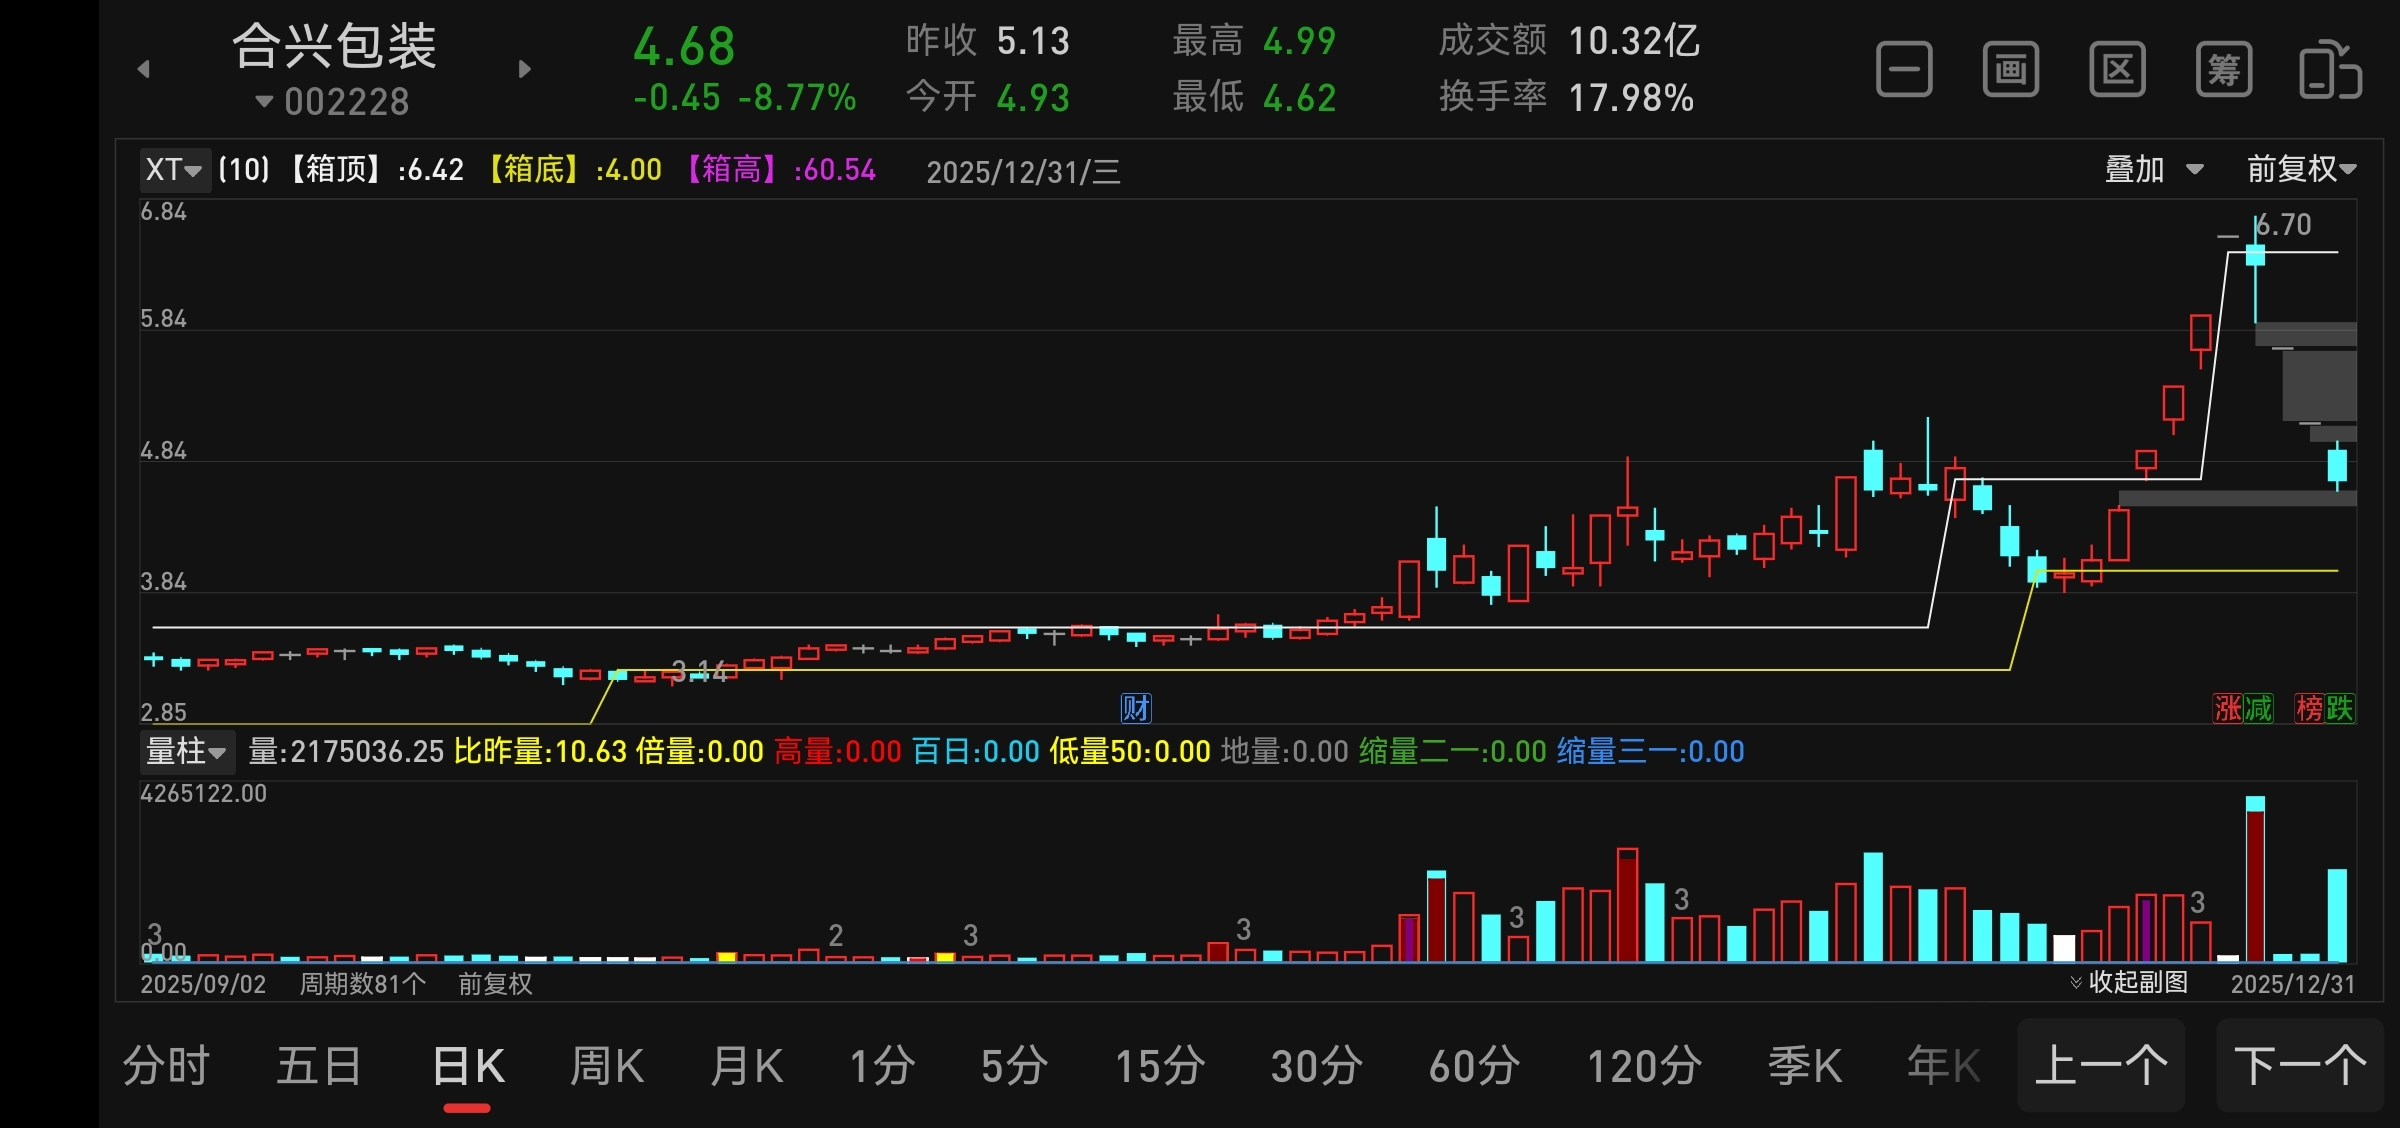Image resolution: width=2400 pixels, height=1128 pixels.
Task: Click the minus line icon in top toolbar
Action: point(1904,70)
